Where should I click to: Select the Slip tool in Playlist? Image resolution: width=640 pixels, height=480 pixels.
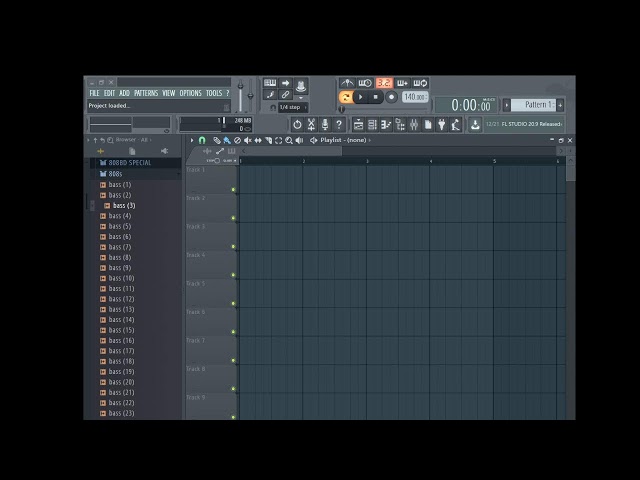tap(258, 140)
